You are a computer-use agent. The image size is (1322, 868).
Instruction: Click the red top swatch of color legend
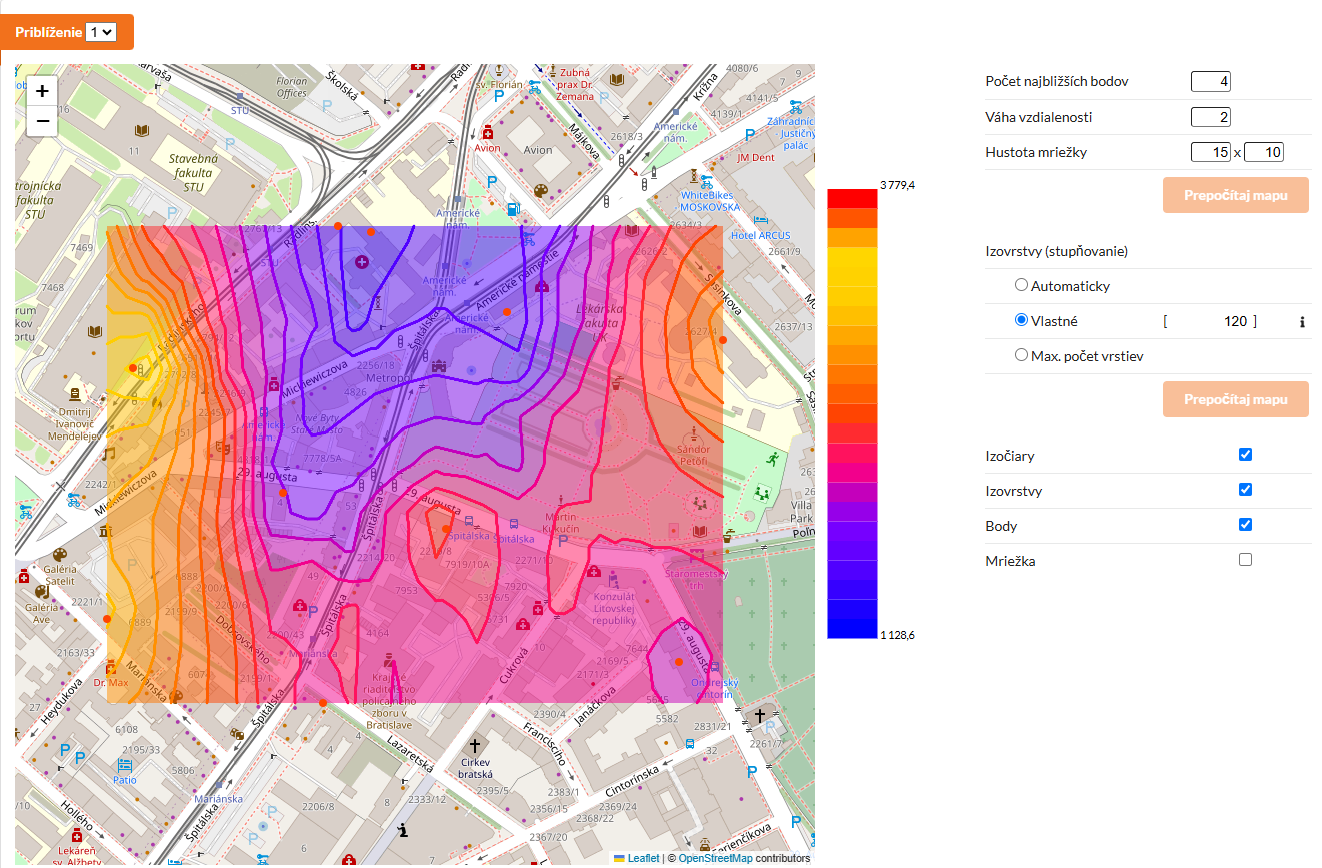click(852, 198)
